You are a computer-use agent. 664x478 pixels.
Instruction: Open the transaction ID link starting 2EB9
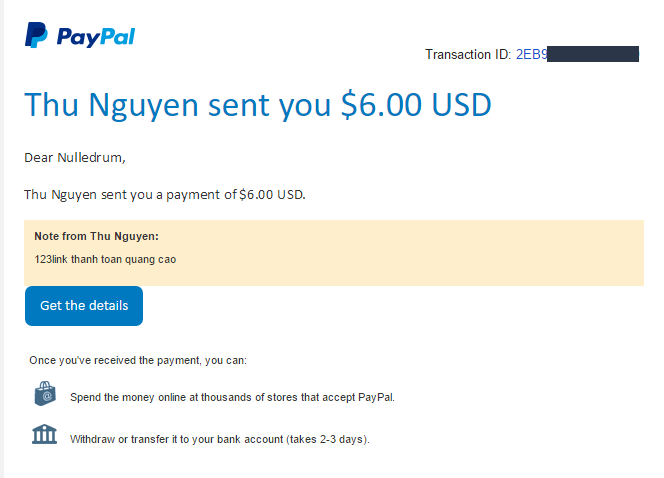click(x=531, y=54)
